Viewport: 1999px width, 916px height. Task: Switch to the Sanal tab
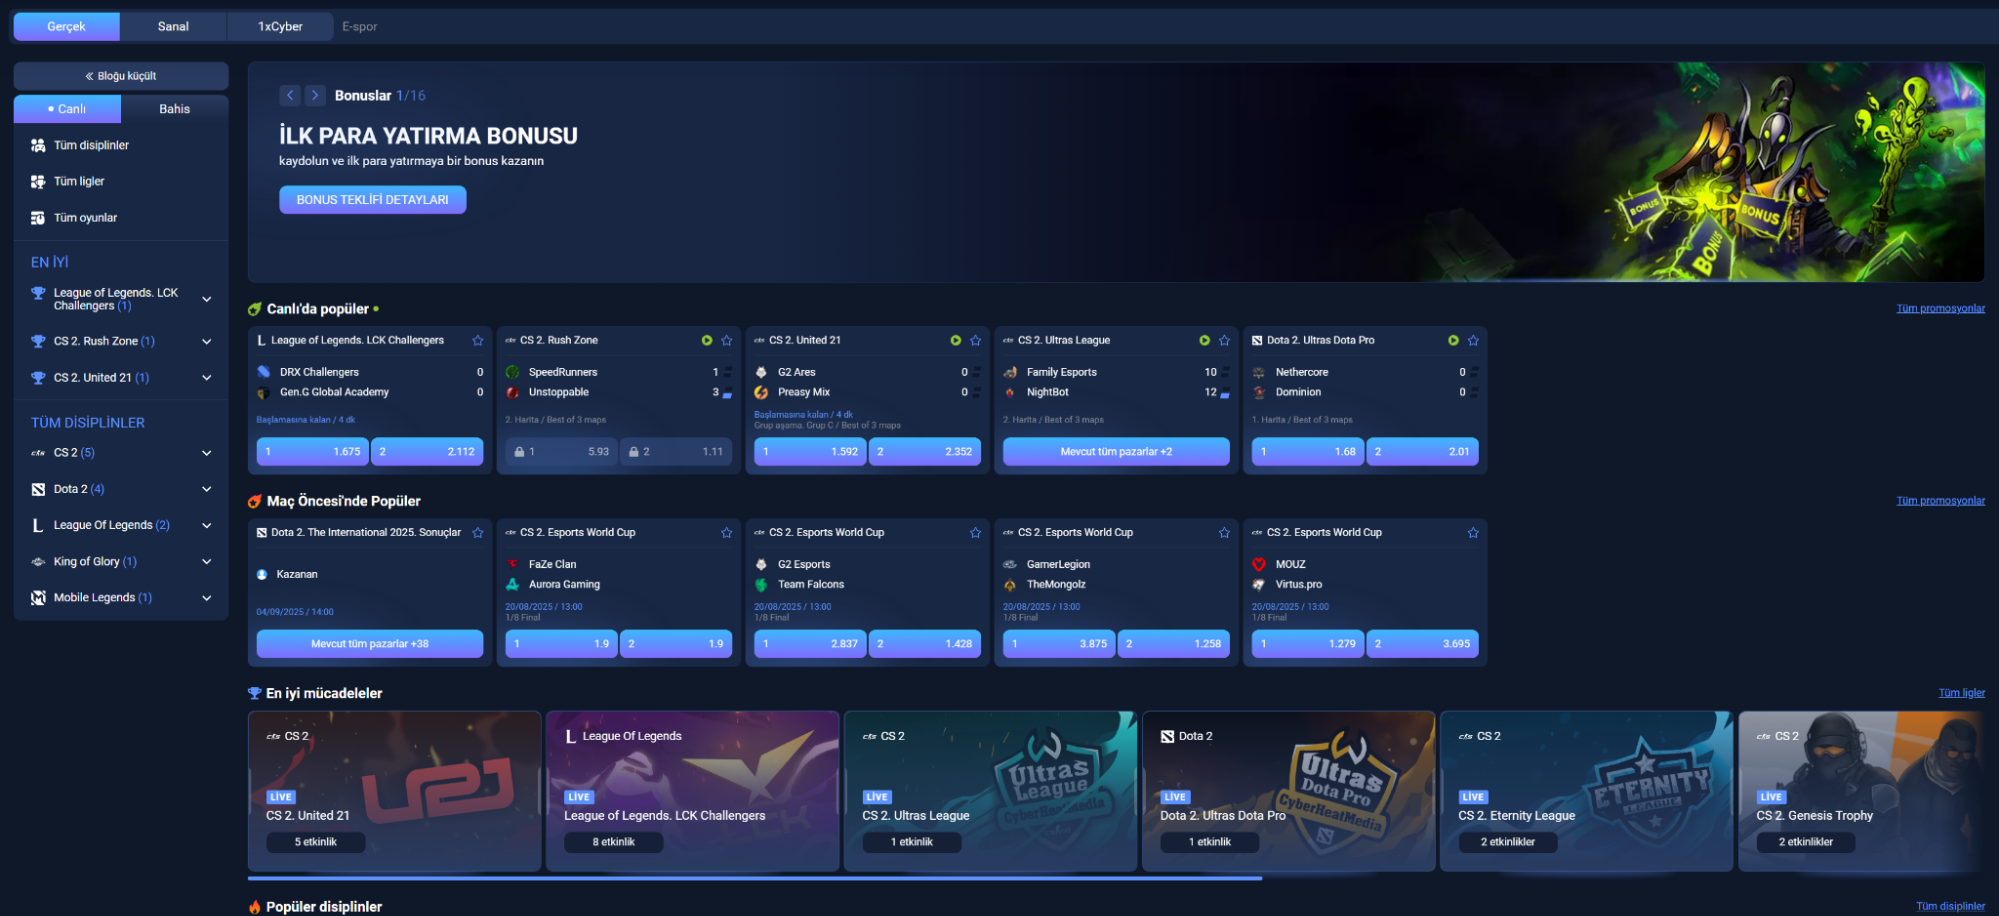point(173,26)
